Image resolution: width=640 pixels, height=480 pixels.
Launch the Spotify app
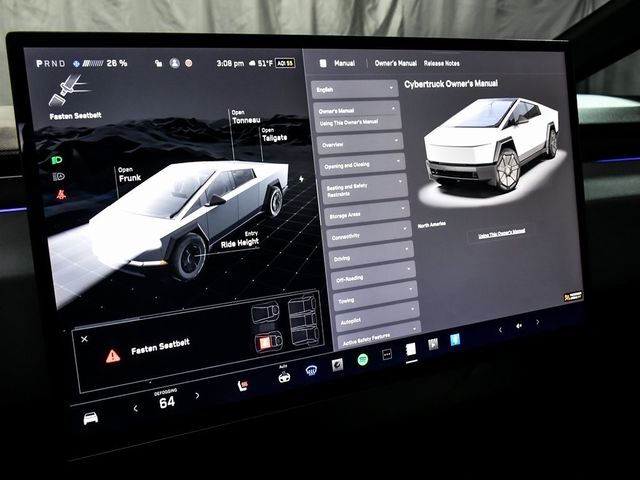[x=362, y=360]
